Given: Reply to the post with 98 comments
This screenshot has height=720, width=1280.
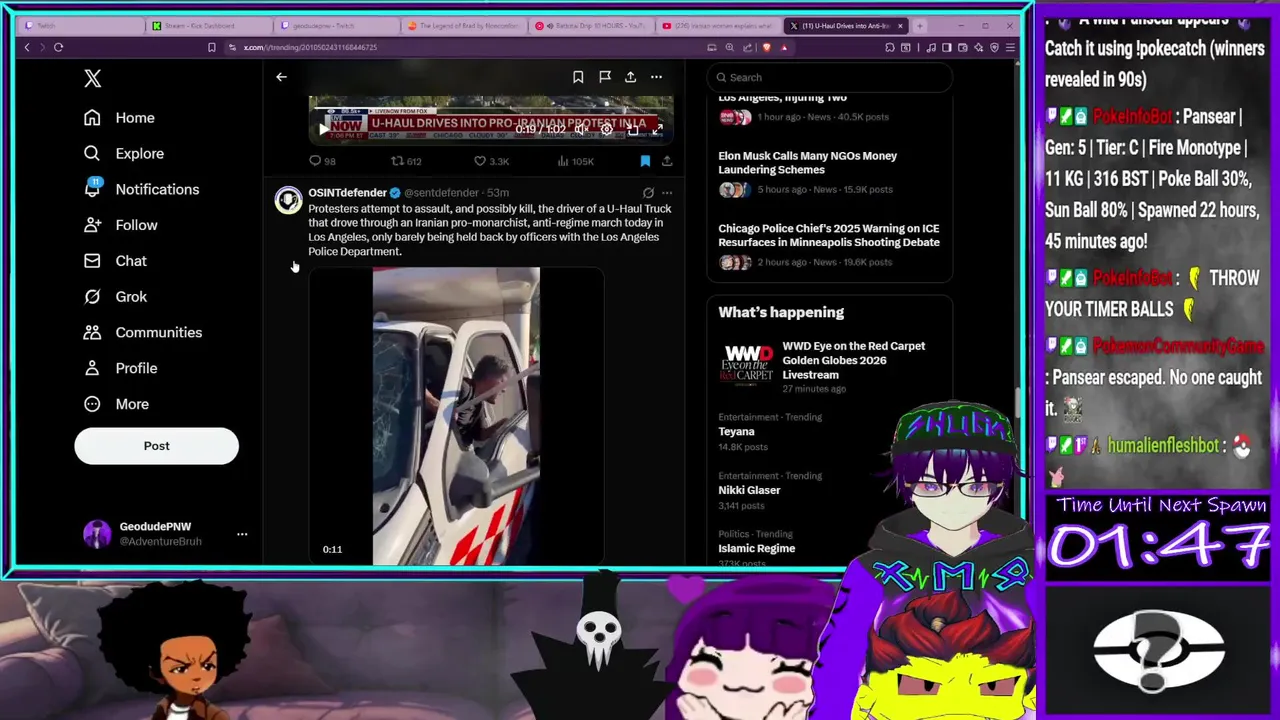Looking at the screenshot, I should tap(322, 161).
